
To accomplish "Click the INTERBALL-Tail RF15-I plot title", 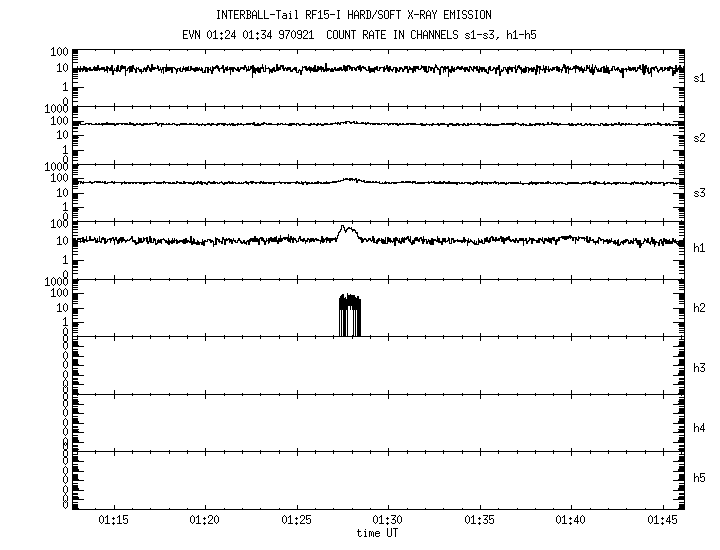I will click(368, 15).
